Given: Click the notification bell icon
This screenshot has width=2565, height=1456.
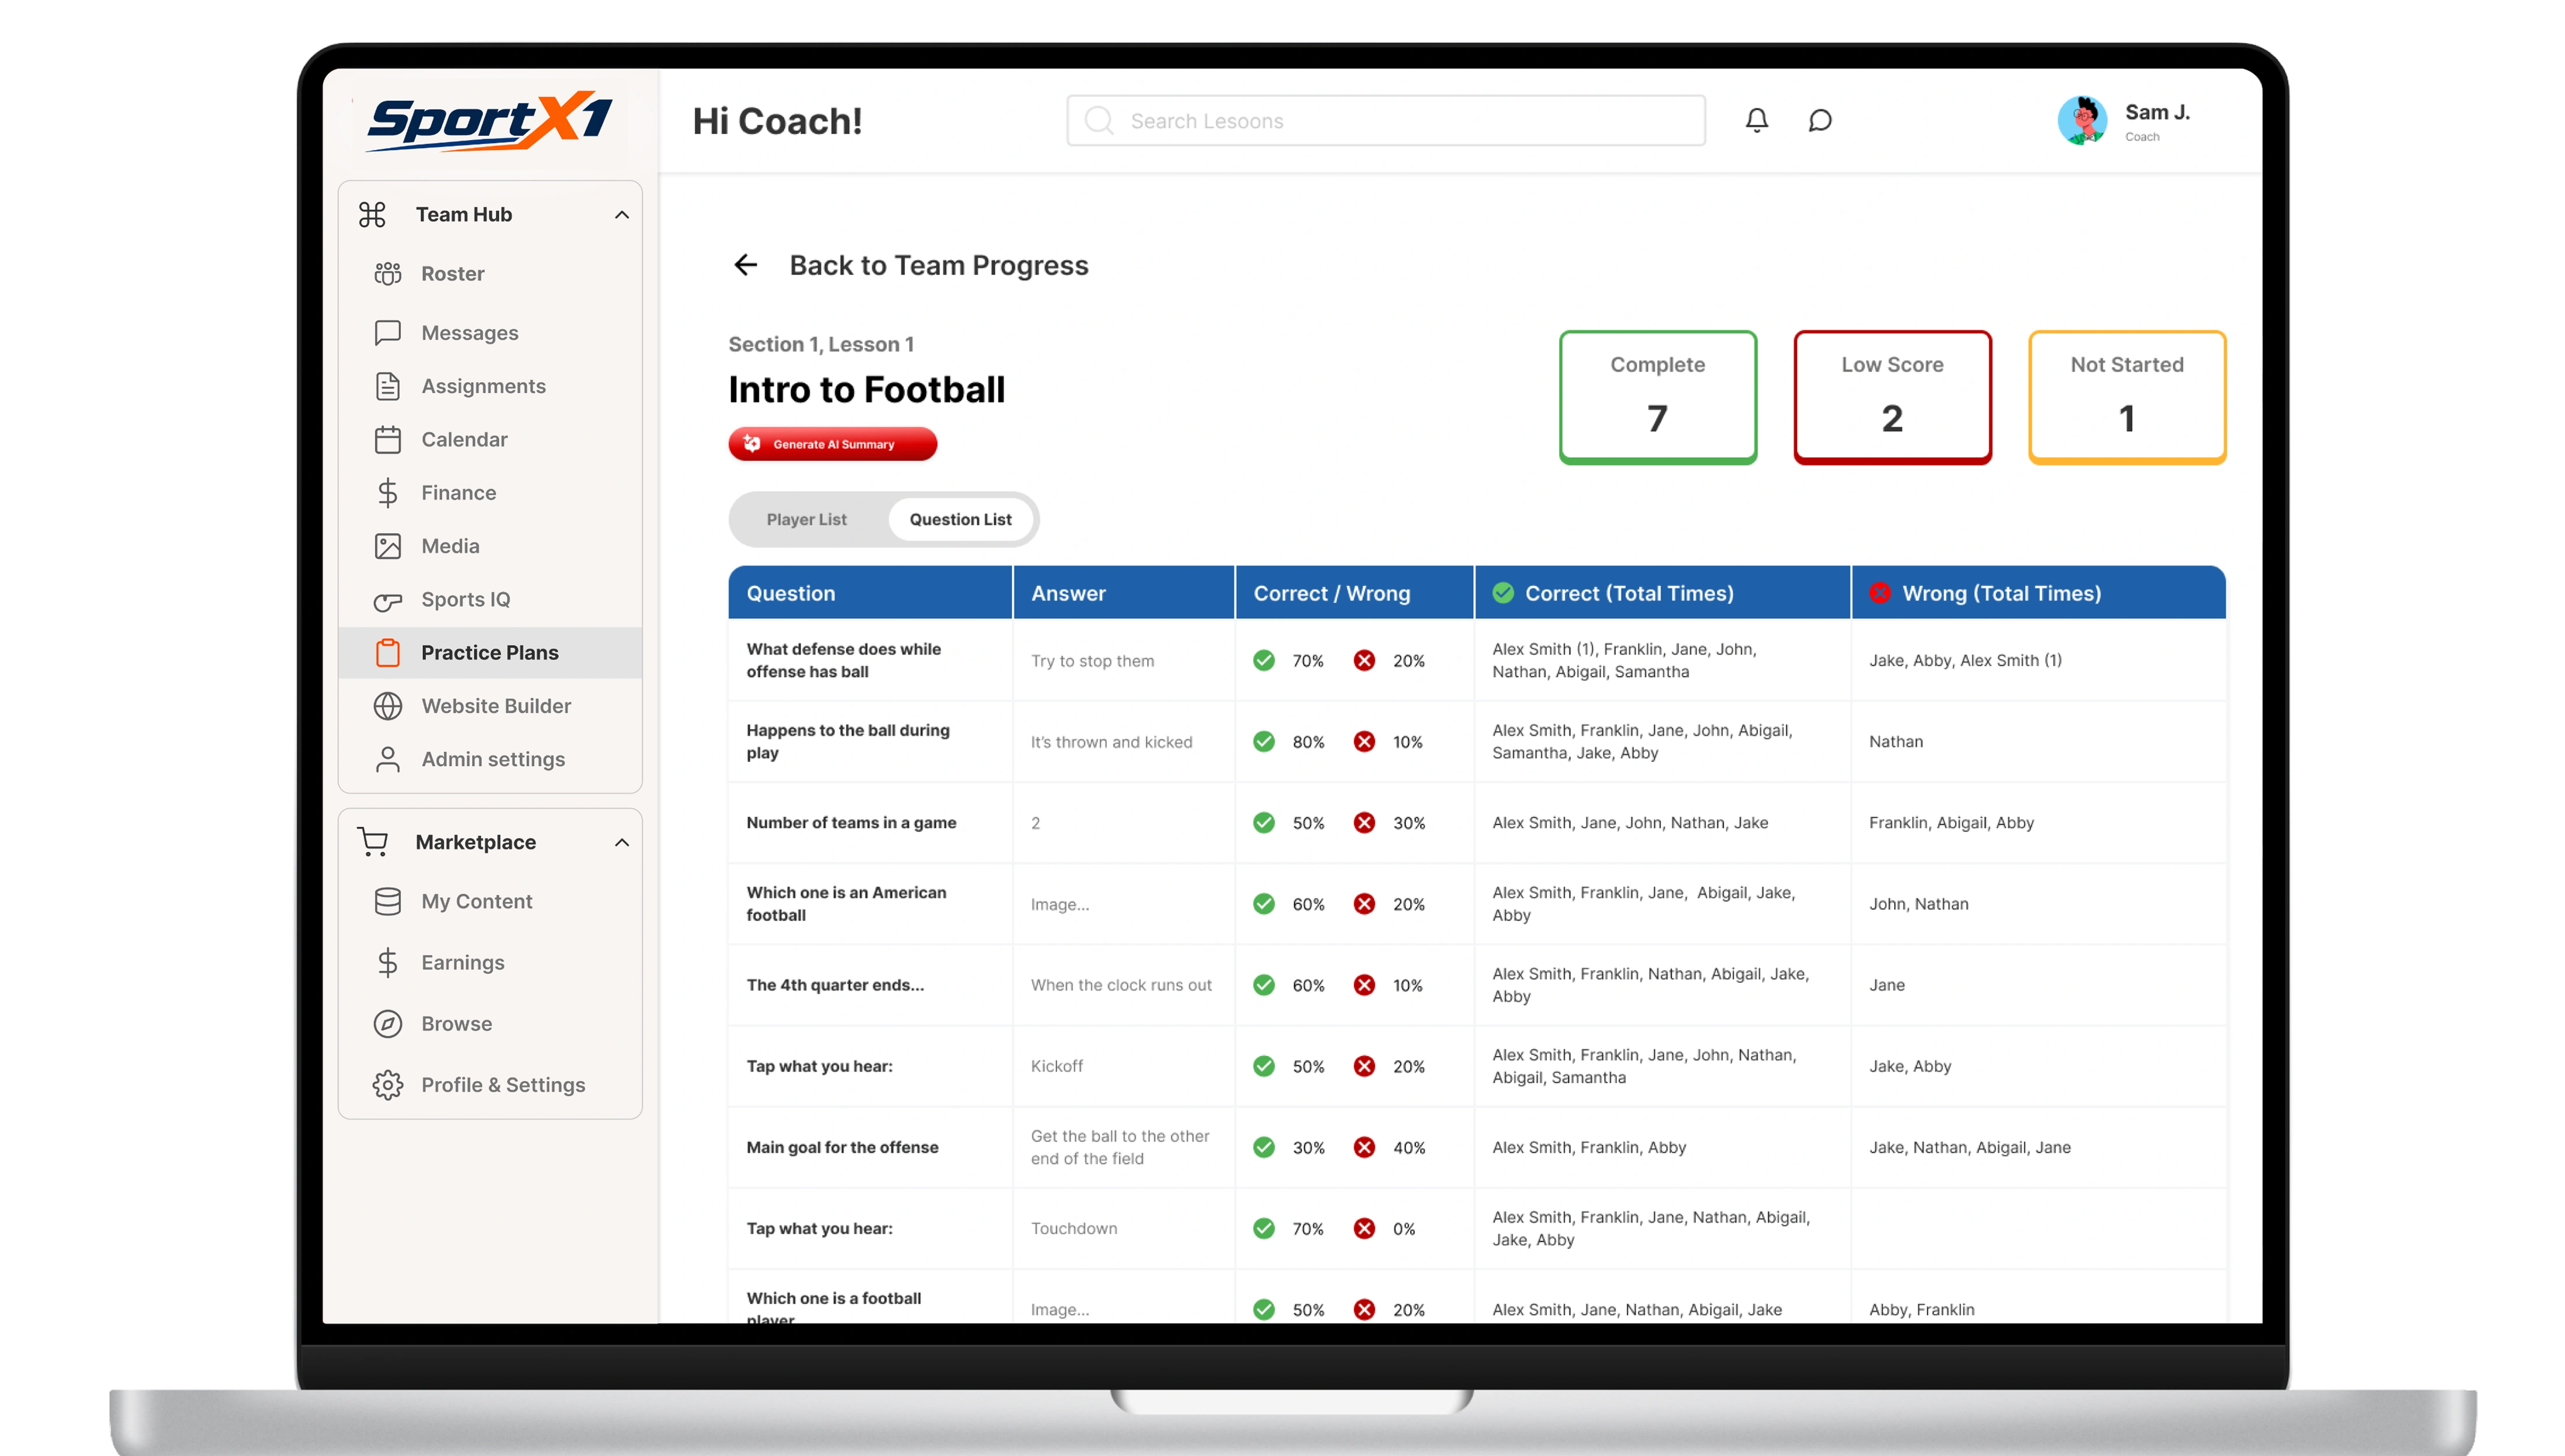Looking at the screenshot, I should pyautogui.click(x=1756, y=120).
